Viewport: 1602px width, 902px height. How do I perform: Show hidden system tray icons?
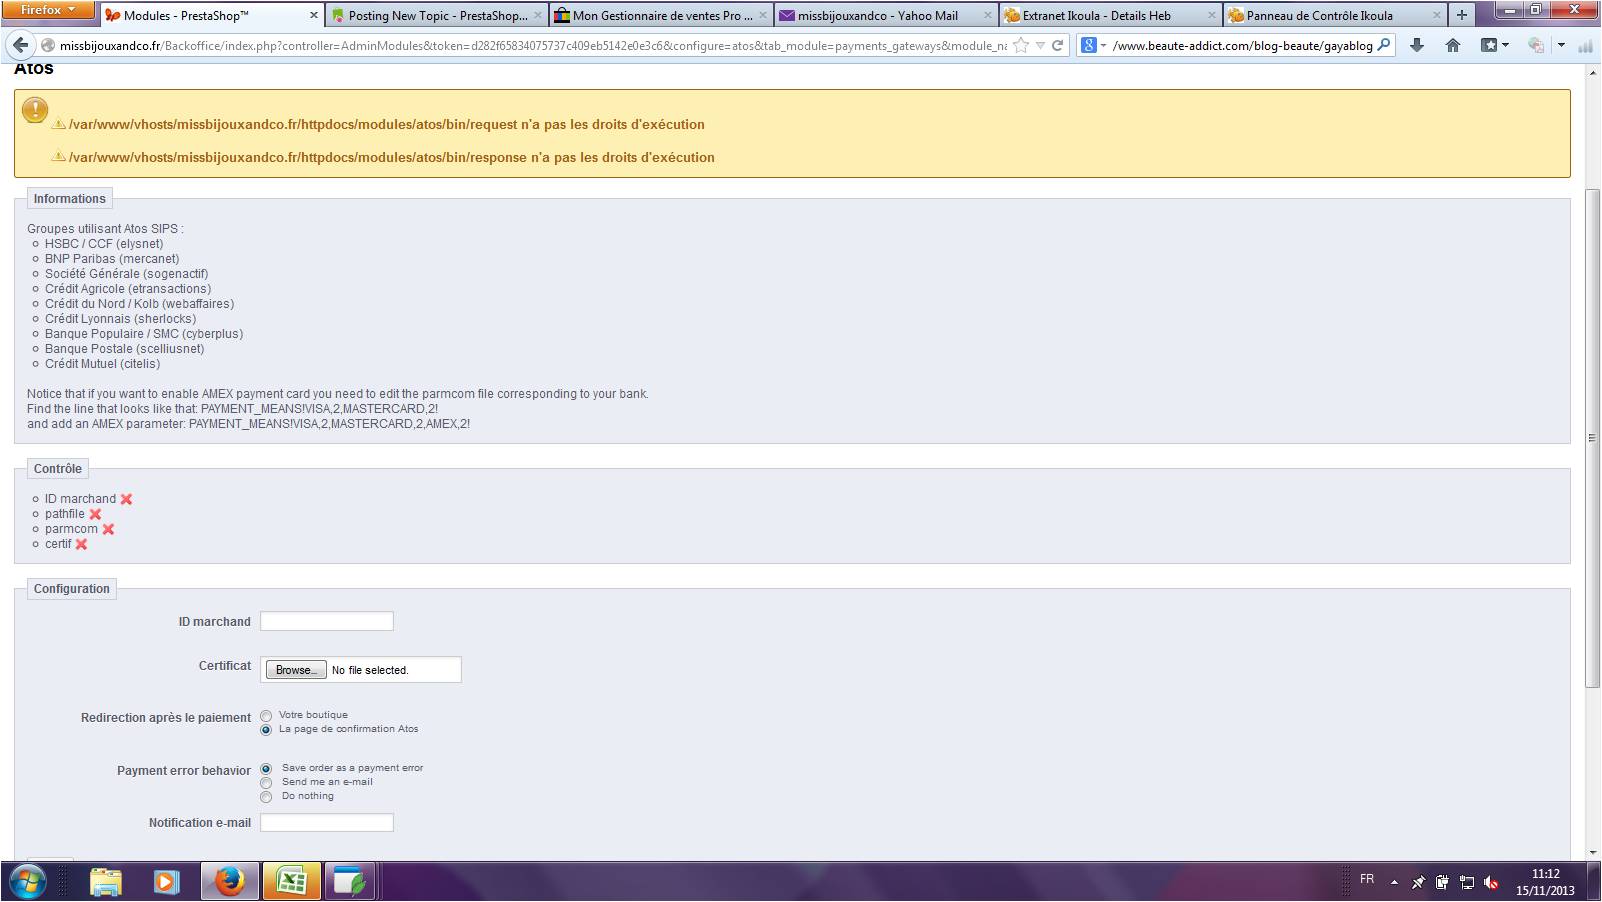[1394, 882]
